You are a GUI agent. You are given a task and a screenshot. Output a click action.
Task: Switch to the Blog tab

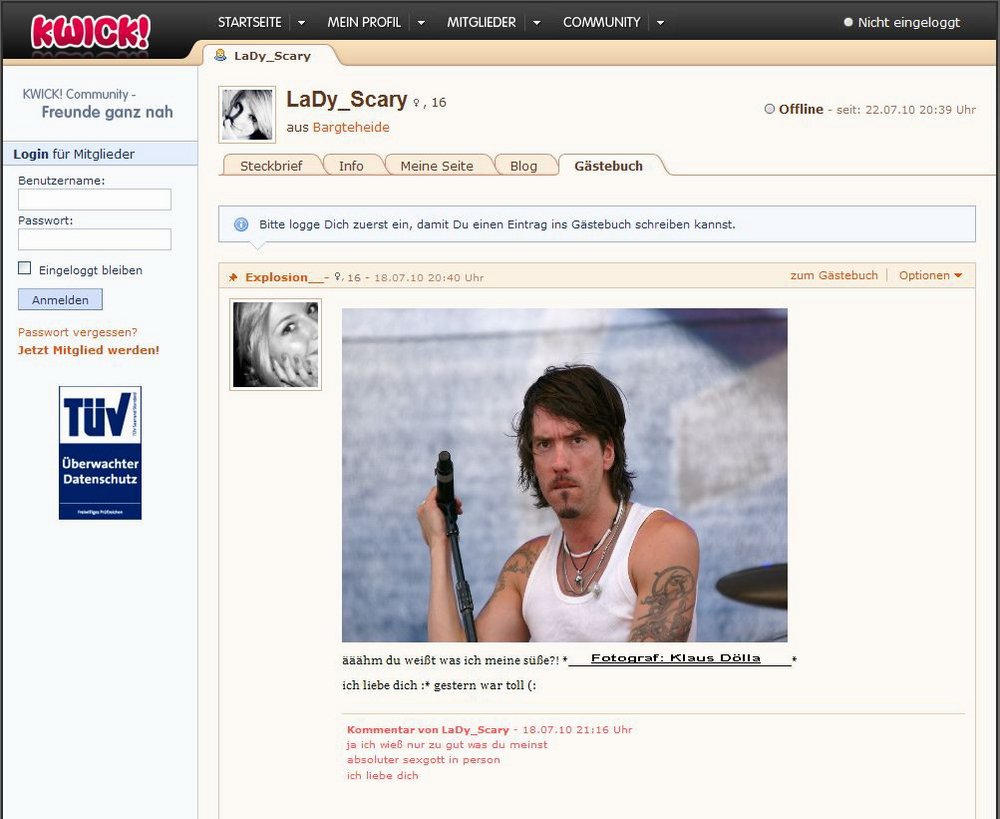523,166
